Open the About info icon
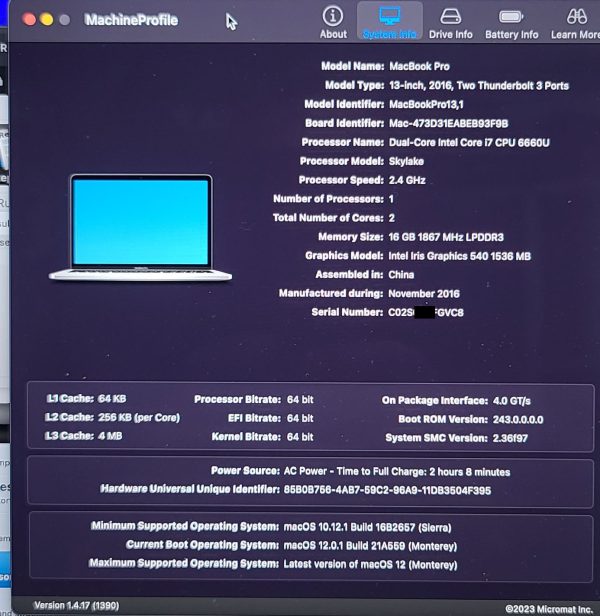 click(333, 19)
